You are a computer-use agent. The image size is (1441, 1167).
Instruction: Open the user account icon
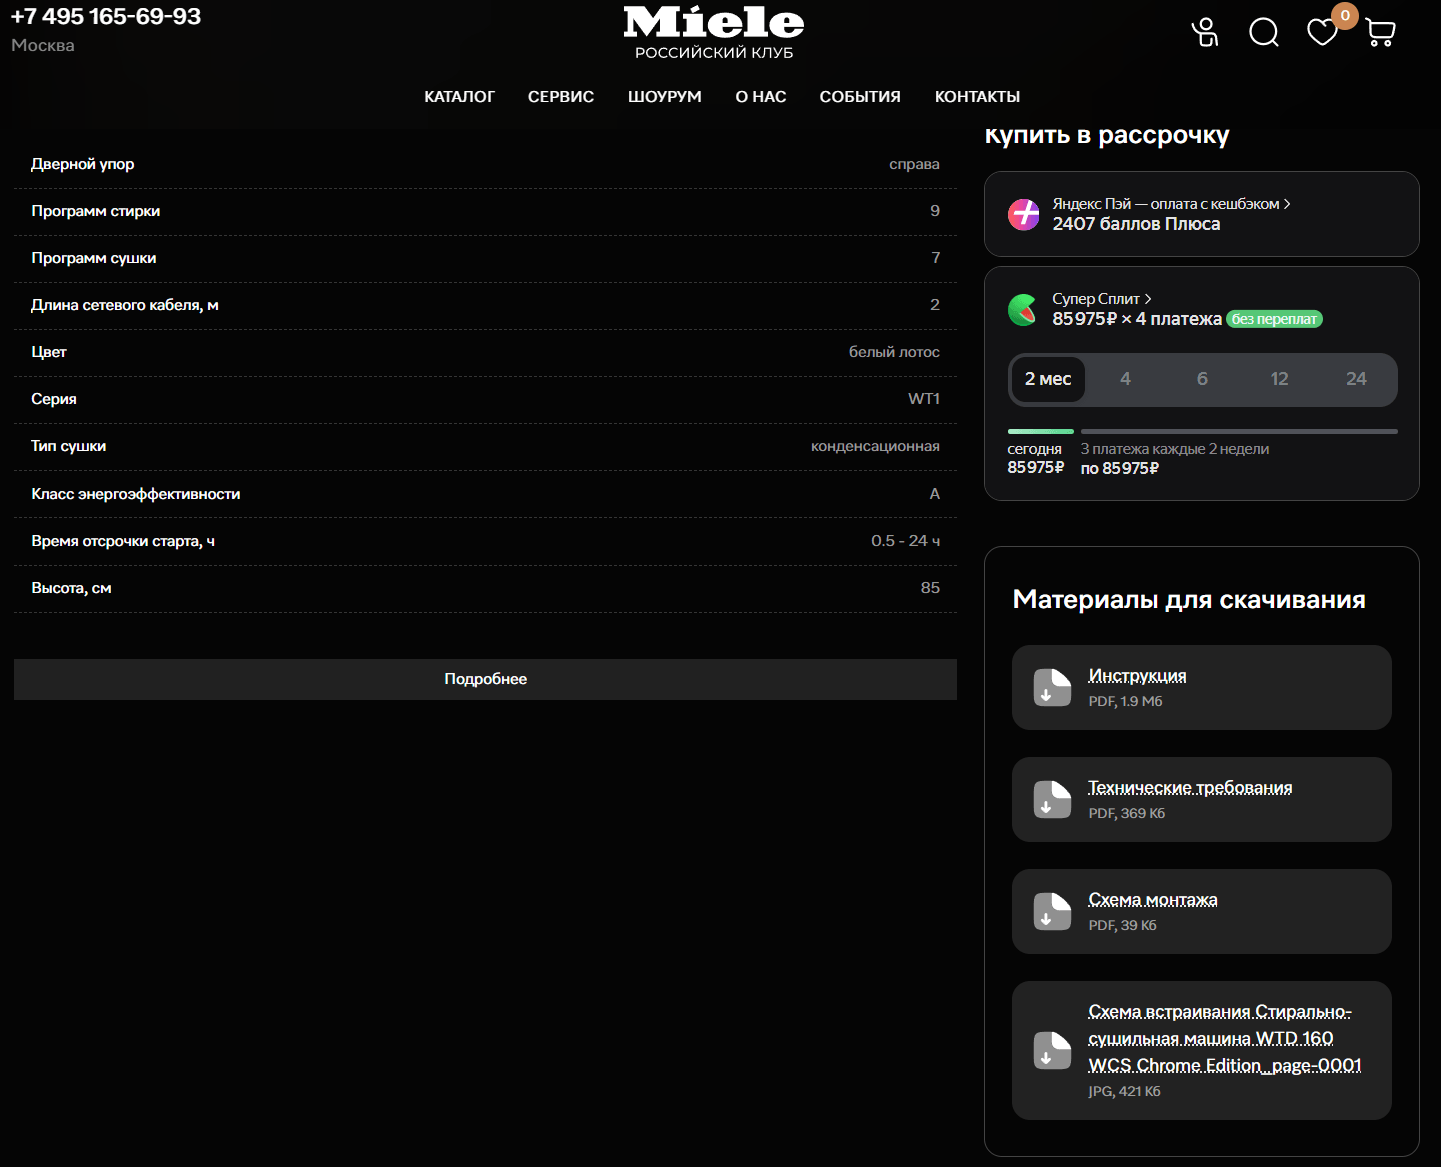click(x=1206, y=32)
